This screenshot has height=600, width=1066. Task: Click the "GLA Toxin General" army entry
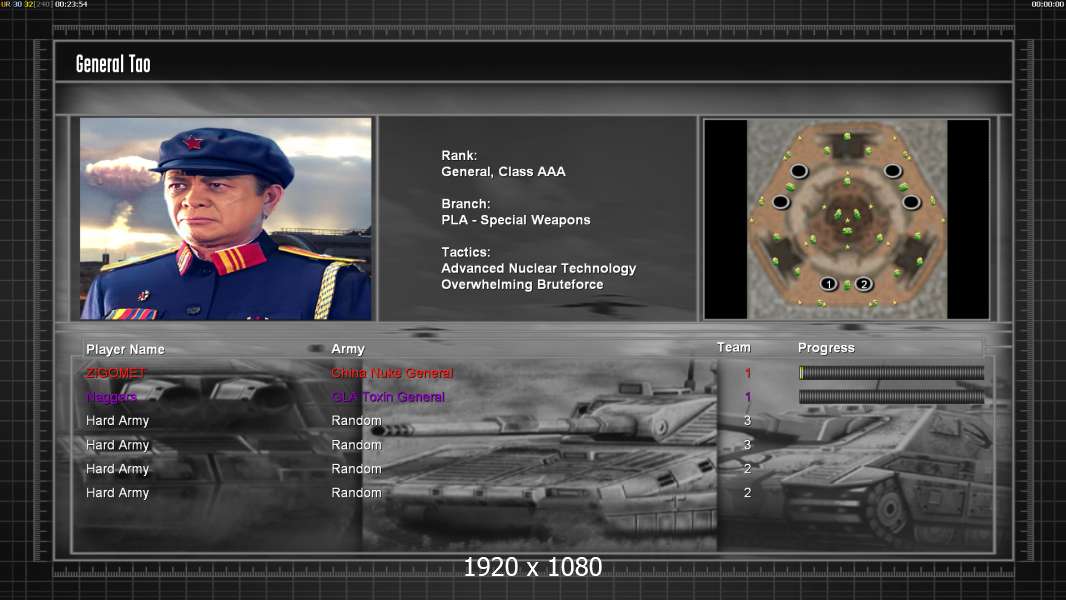tap(388, 397)
